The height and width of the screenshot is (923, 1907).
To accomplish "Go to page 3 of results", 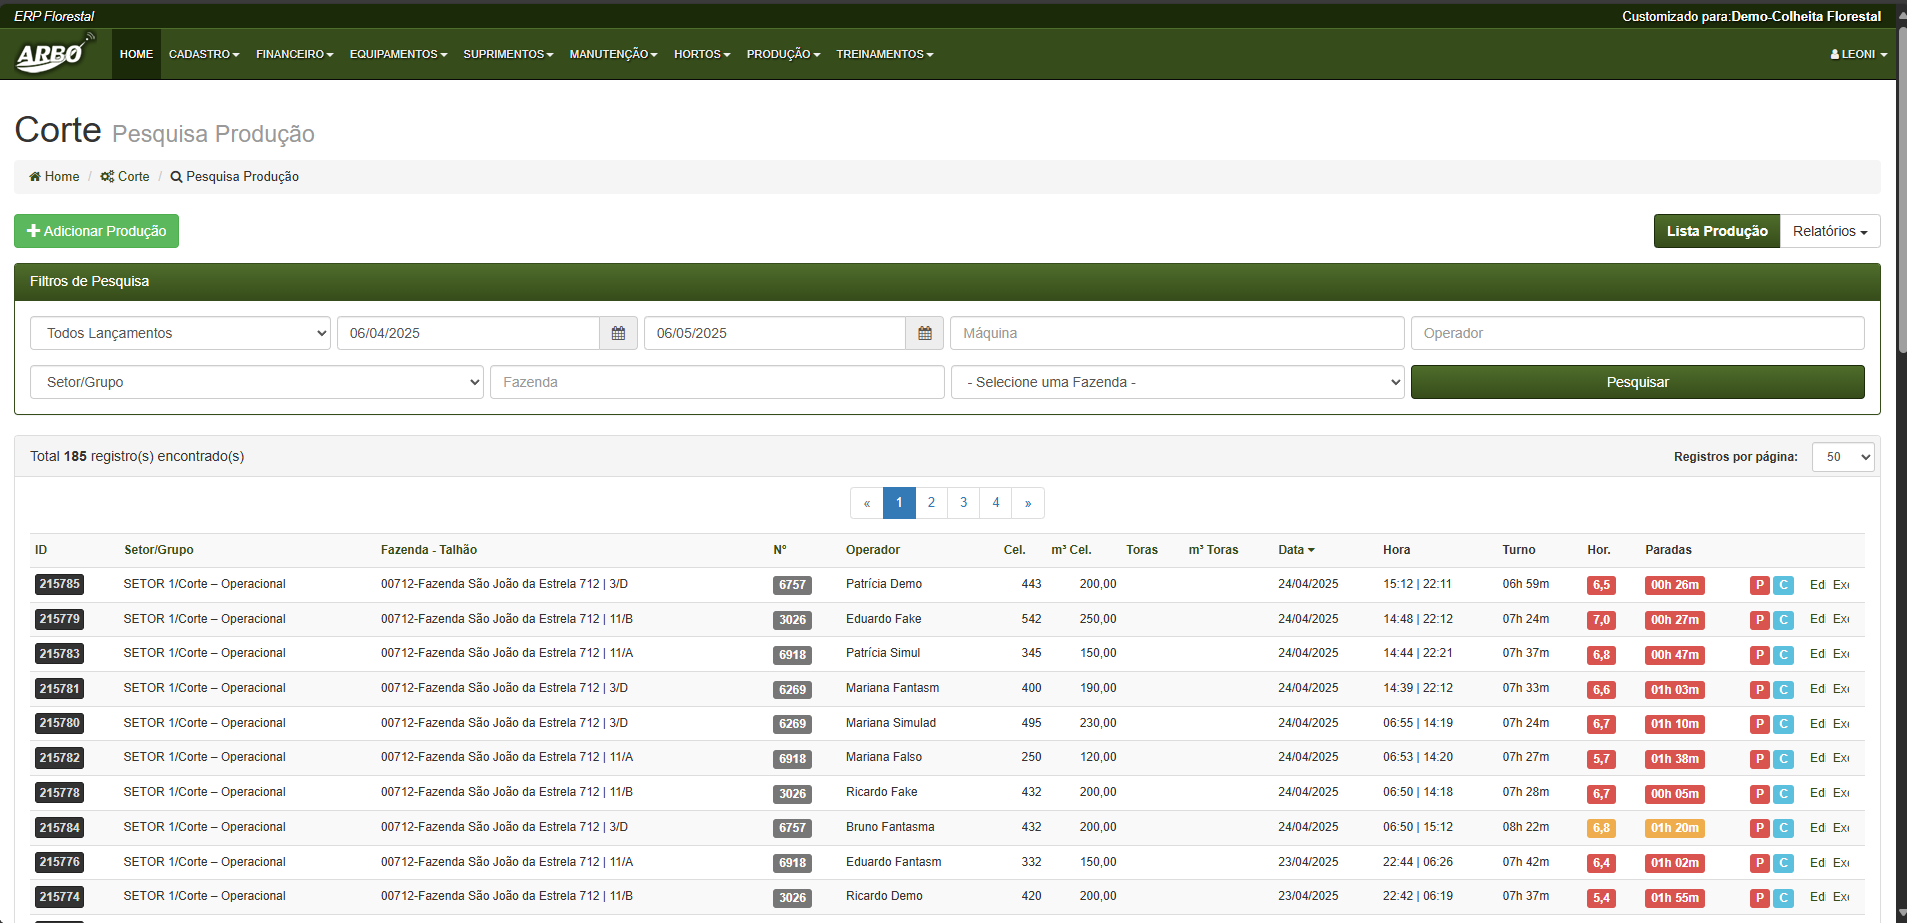I will (x=963, y=503).
